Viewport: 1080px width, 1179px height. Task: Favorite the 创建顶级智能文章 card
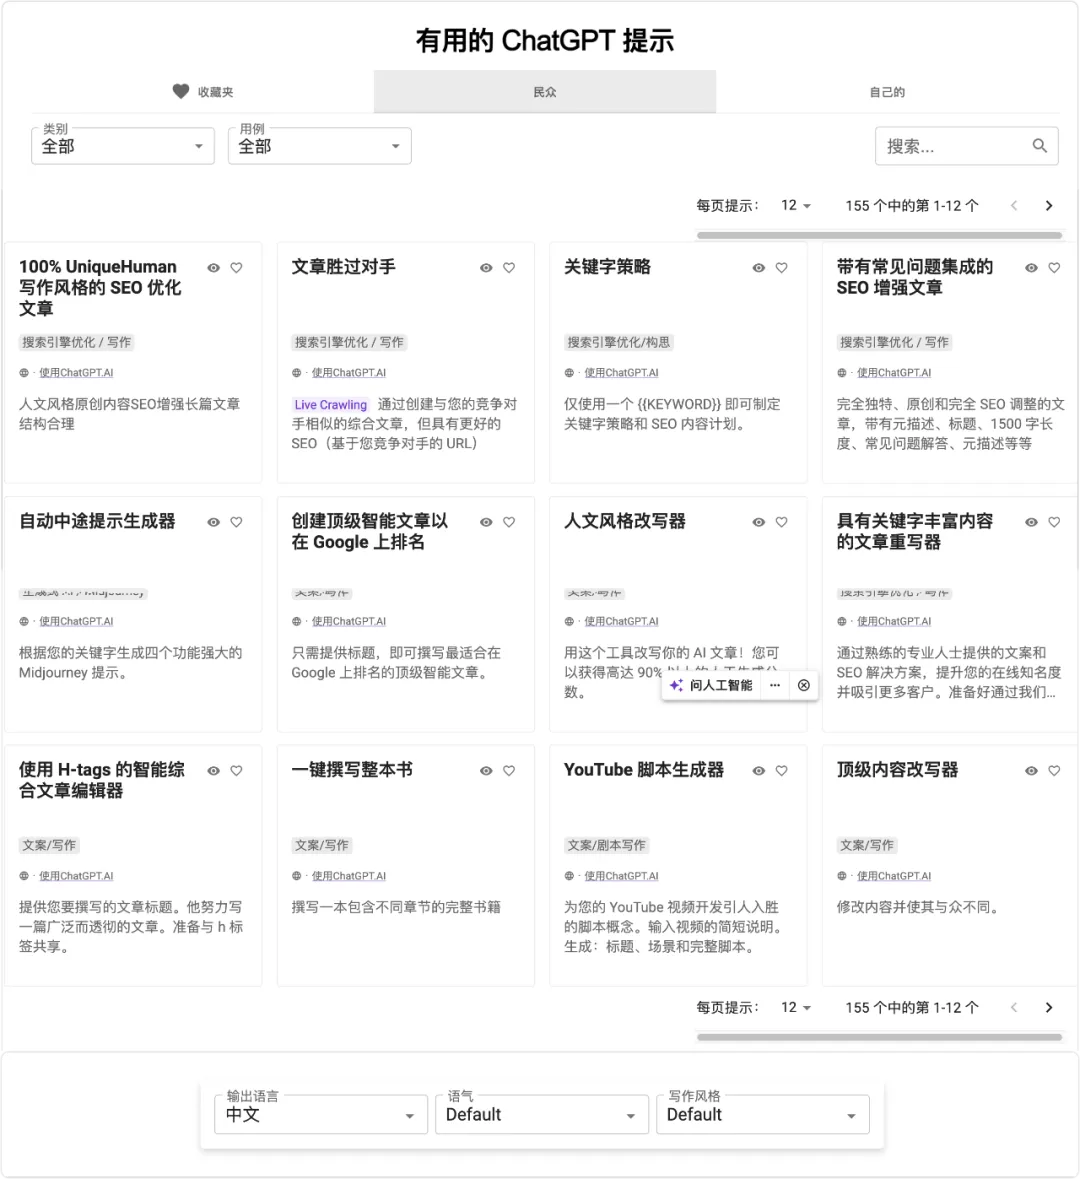pyautogui.click(x=509, y=522)
